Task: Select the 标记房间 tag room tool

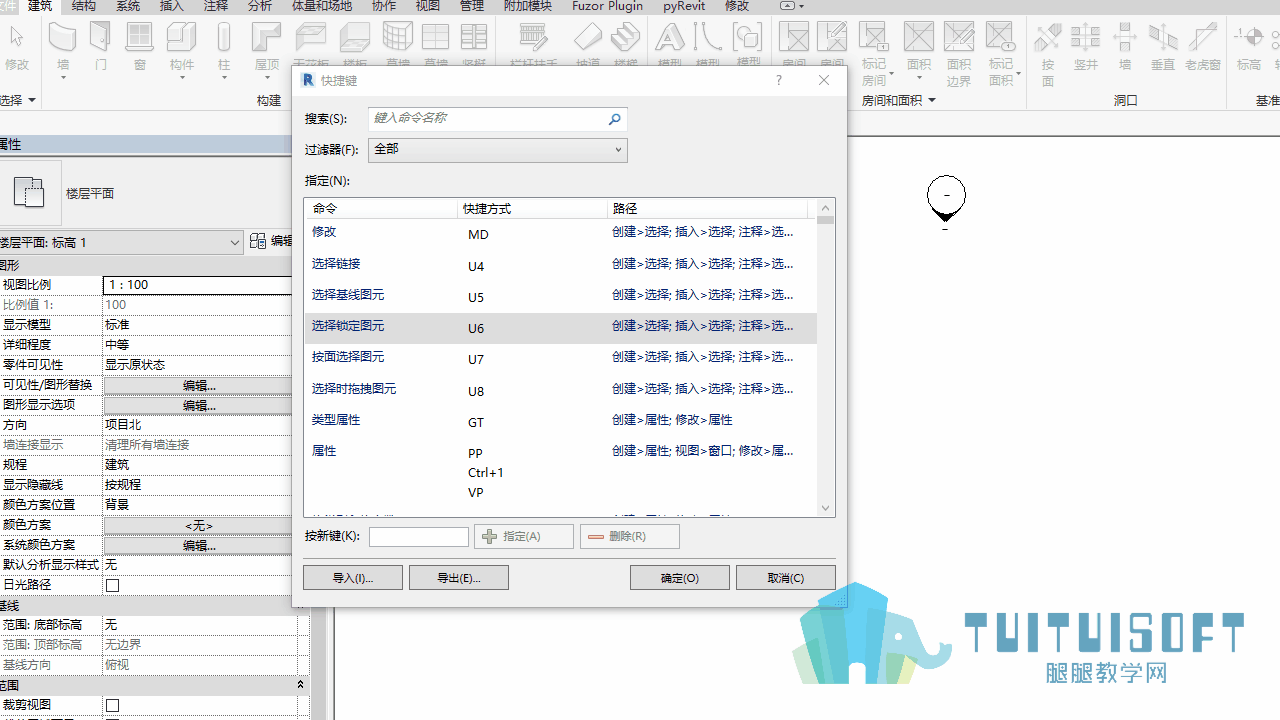Action: [x=875, y=52]
